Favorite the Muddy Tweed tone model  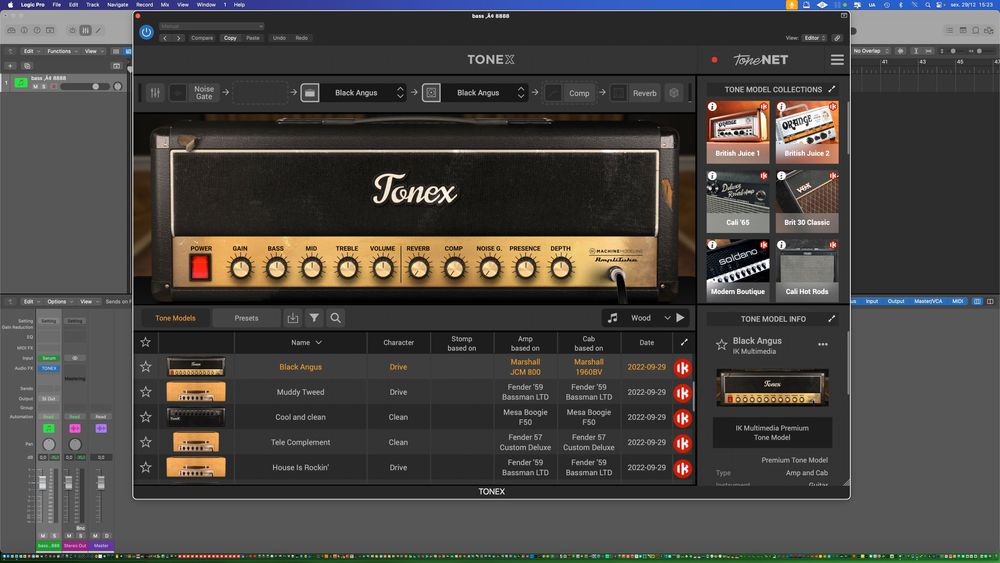146,392
